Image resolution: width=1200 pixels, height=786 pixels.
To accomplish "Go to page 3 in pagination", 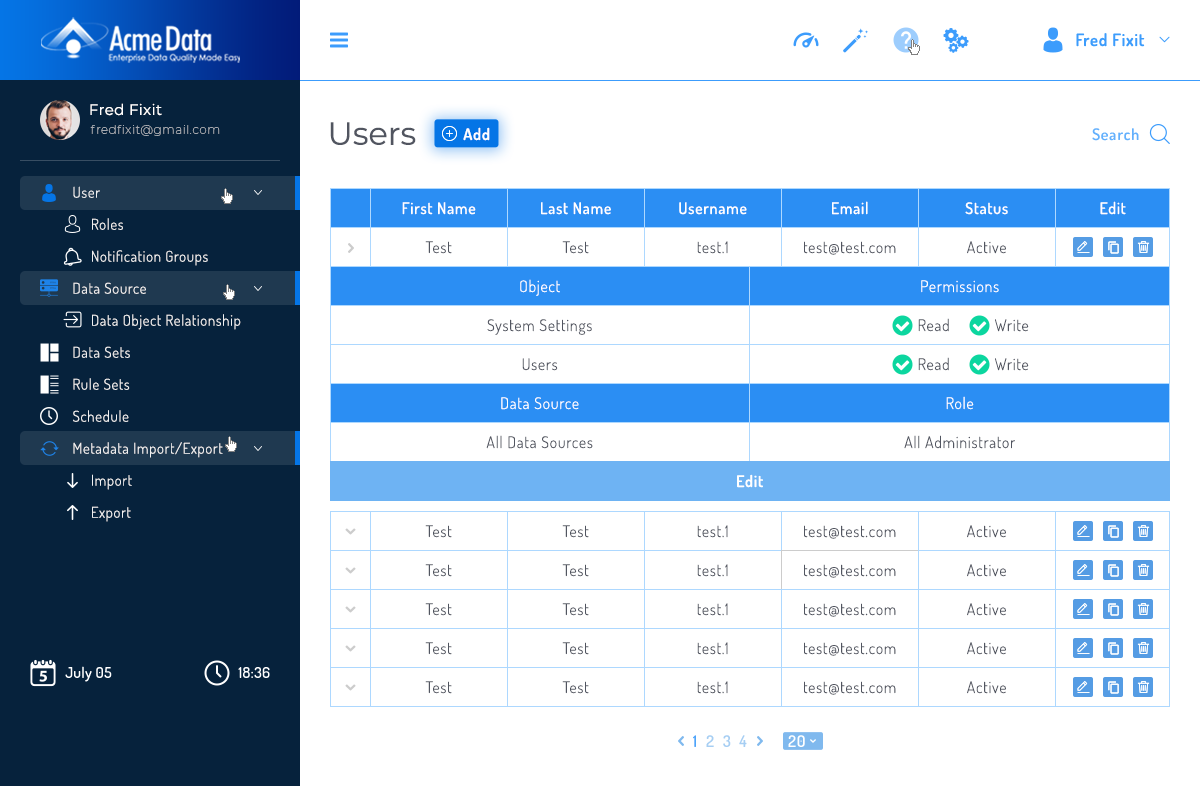I will click(x=727, y=741).
